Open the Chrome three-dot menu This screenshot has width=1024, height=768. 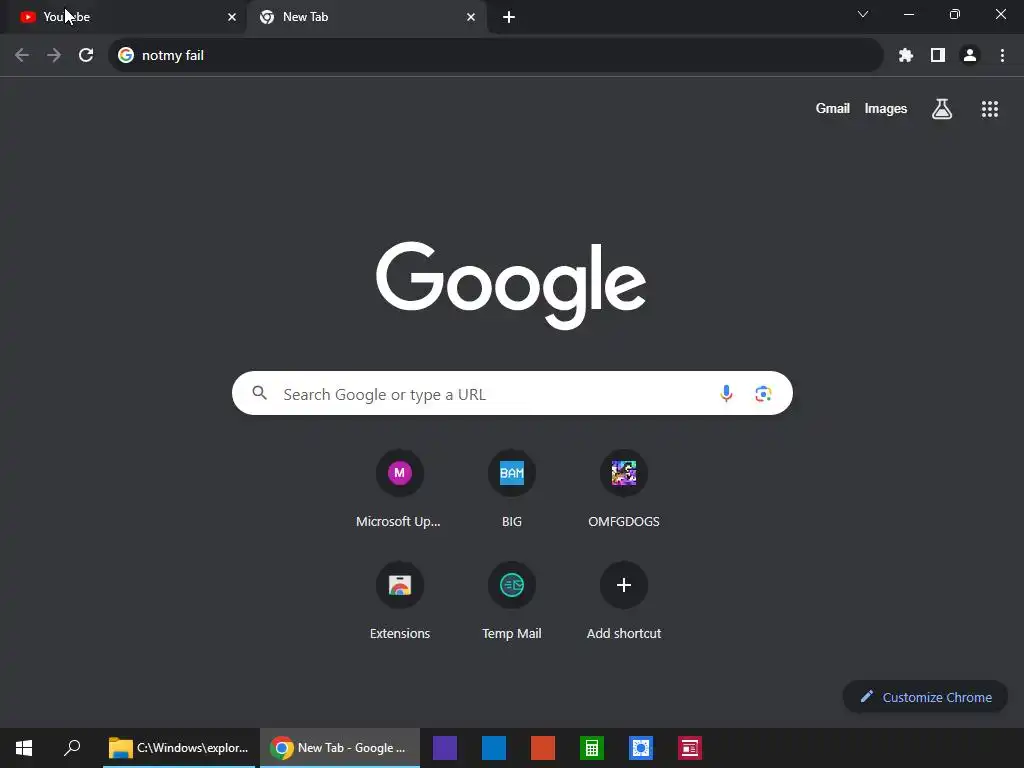(x=1002, y=56)
